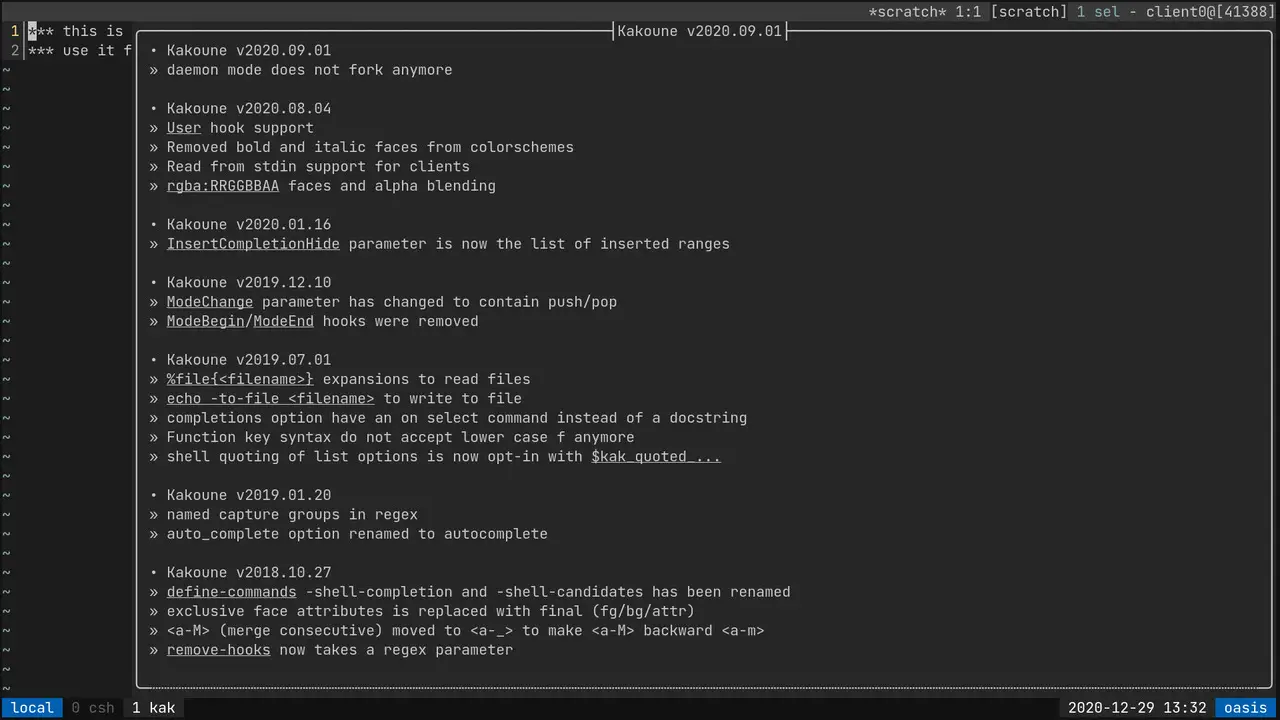Click the '*scratch* 1:1' buffer name in the status line

coord(925,12)
